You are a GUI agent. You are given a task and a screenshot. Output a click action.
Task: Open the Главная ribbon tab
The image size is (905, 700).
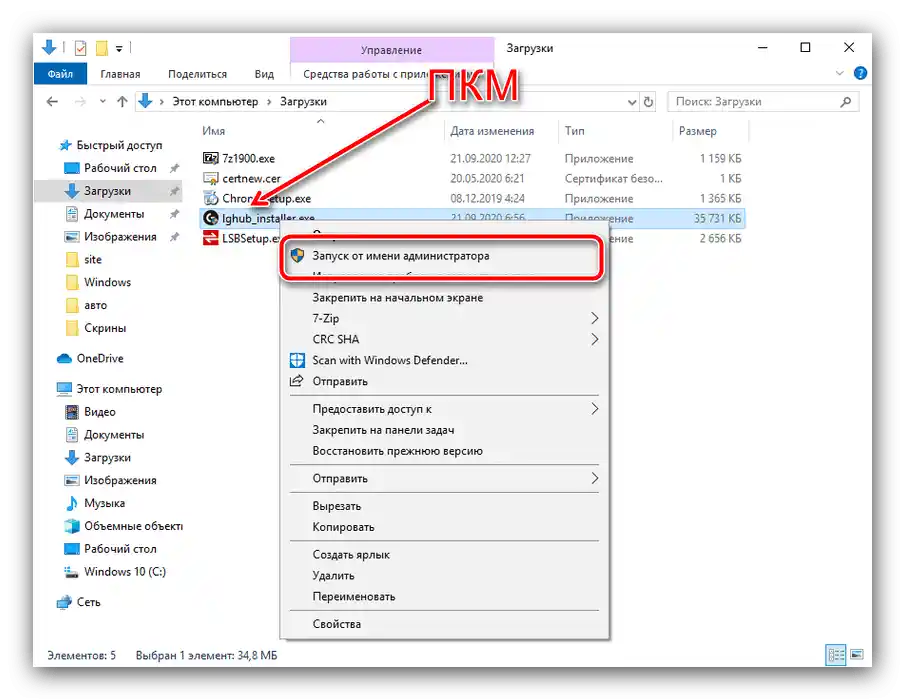click(120, 74)
